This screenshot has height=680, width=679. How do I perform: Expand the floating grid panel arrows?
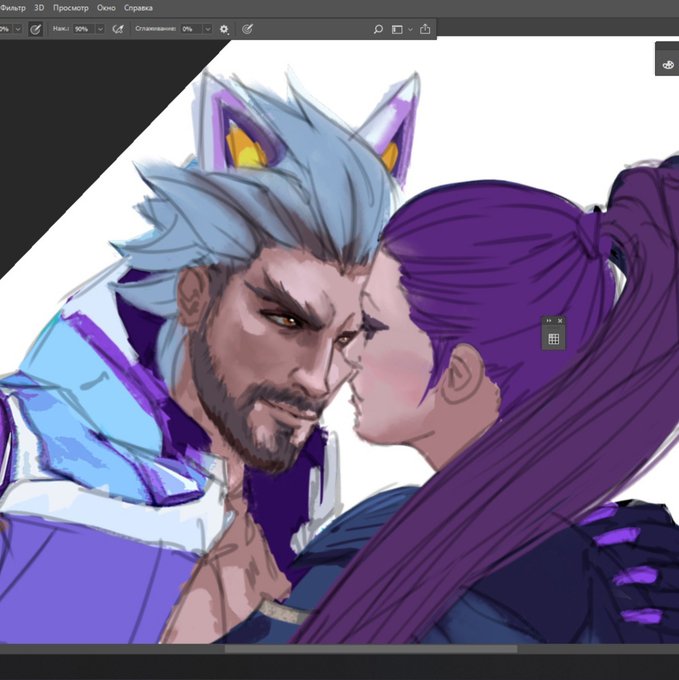pos(549,320)
